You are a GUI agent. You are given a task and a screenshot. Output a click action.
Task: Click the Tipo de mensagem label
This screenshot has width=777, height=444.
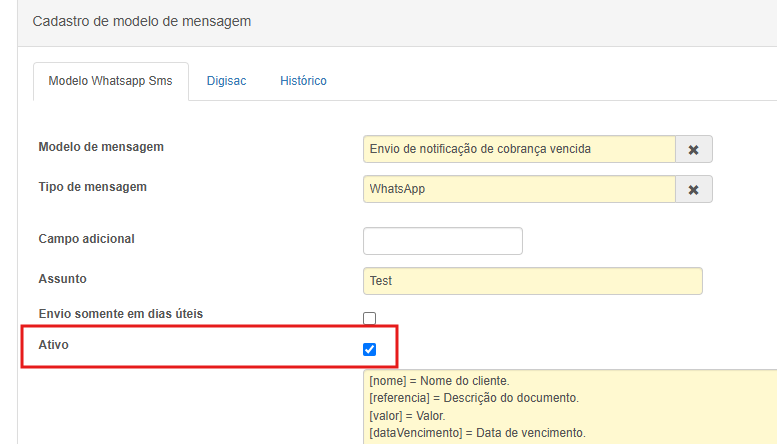point(92,187)
